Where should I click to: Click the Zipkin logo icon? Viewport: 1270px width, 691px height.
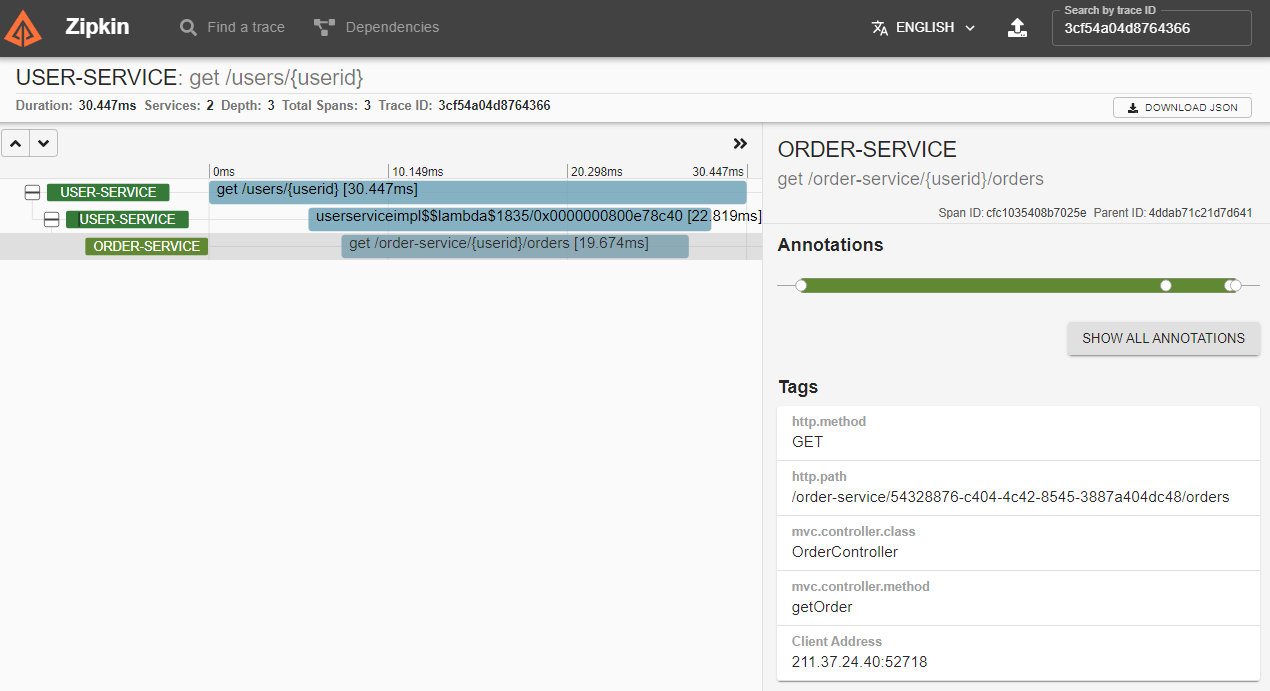(23, 28)
